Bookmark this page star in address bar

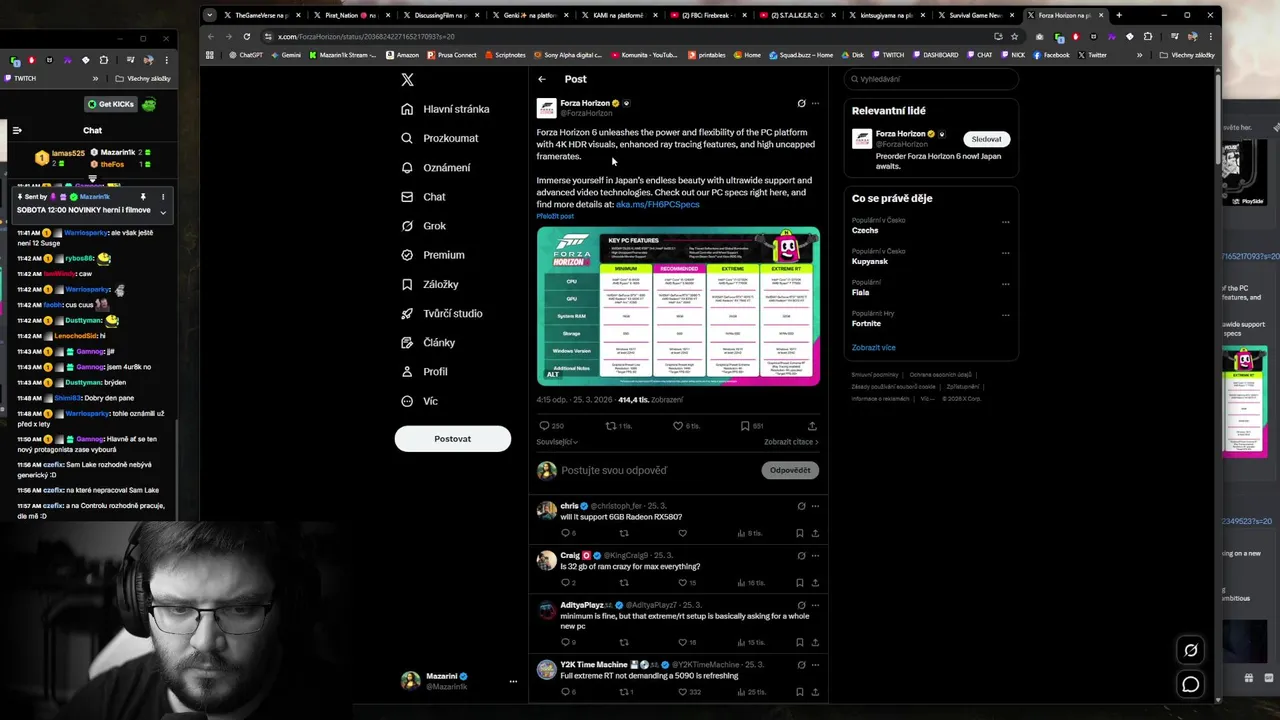point(1015,36)
